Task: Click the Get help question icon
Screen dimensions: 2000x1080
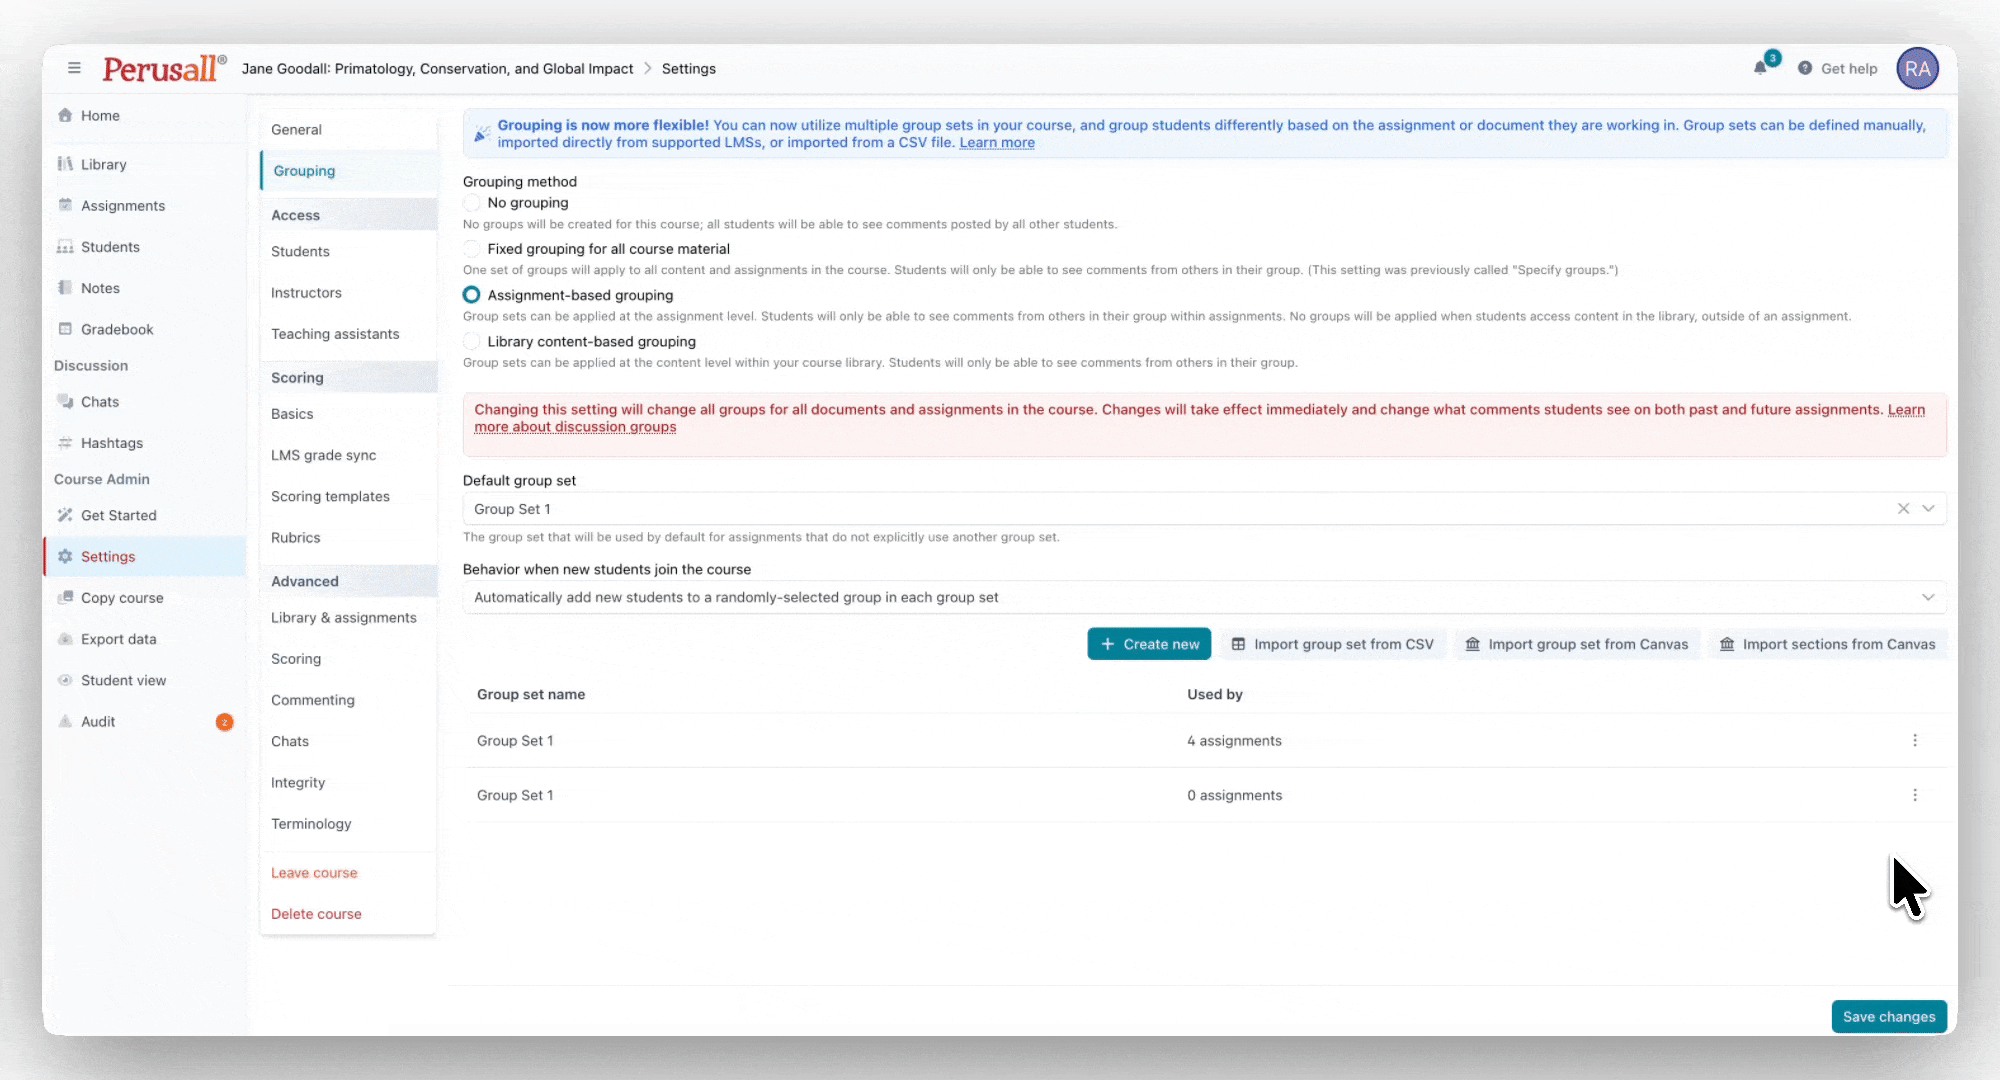Action: [x=1805, y=68]
